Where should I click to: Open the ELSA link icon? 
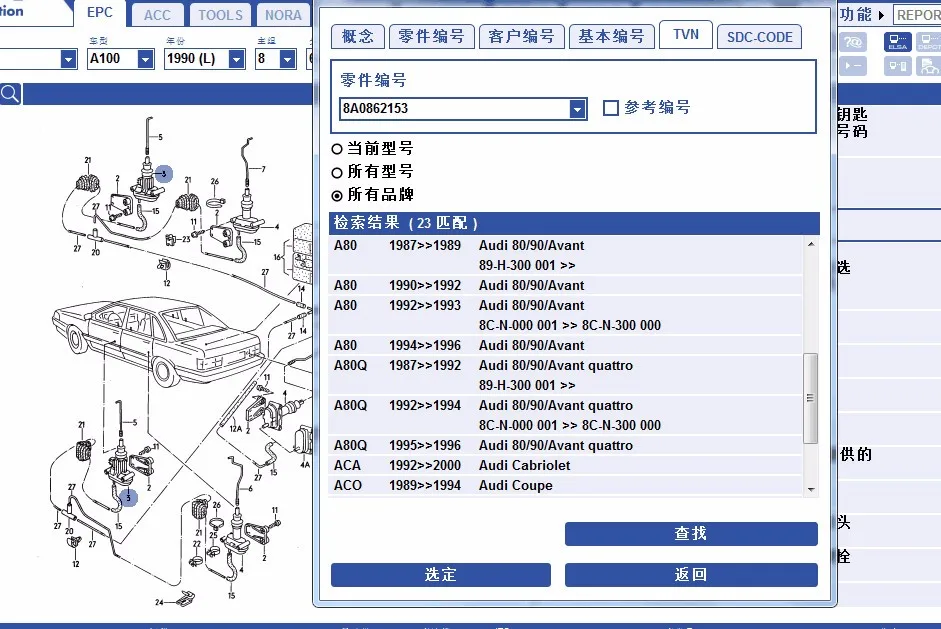coord(897,41)
